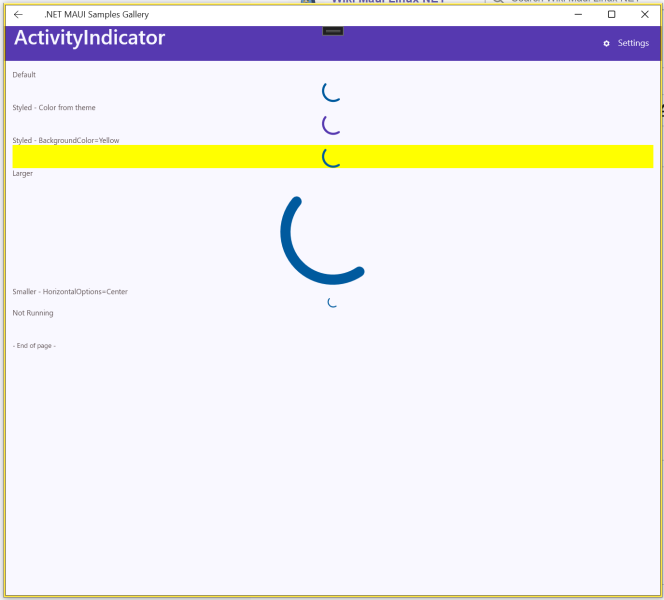Select the "- End of page -" text

point(34,346)
